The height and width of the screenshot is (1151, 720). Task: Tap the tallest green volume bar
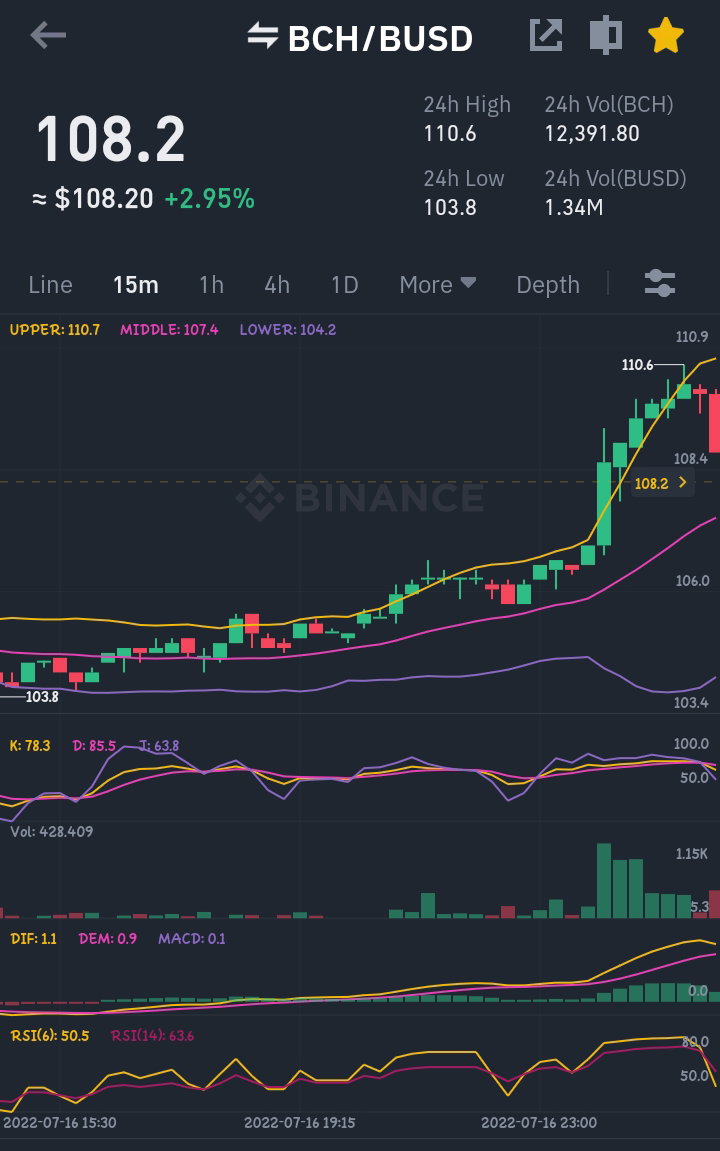point(604,880)
